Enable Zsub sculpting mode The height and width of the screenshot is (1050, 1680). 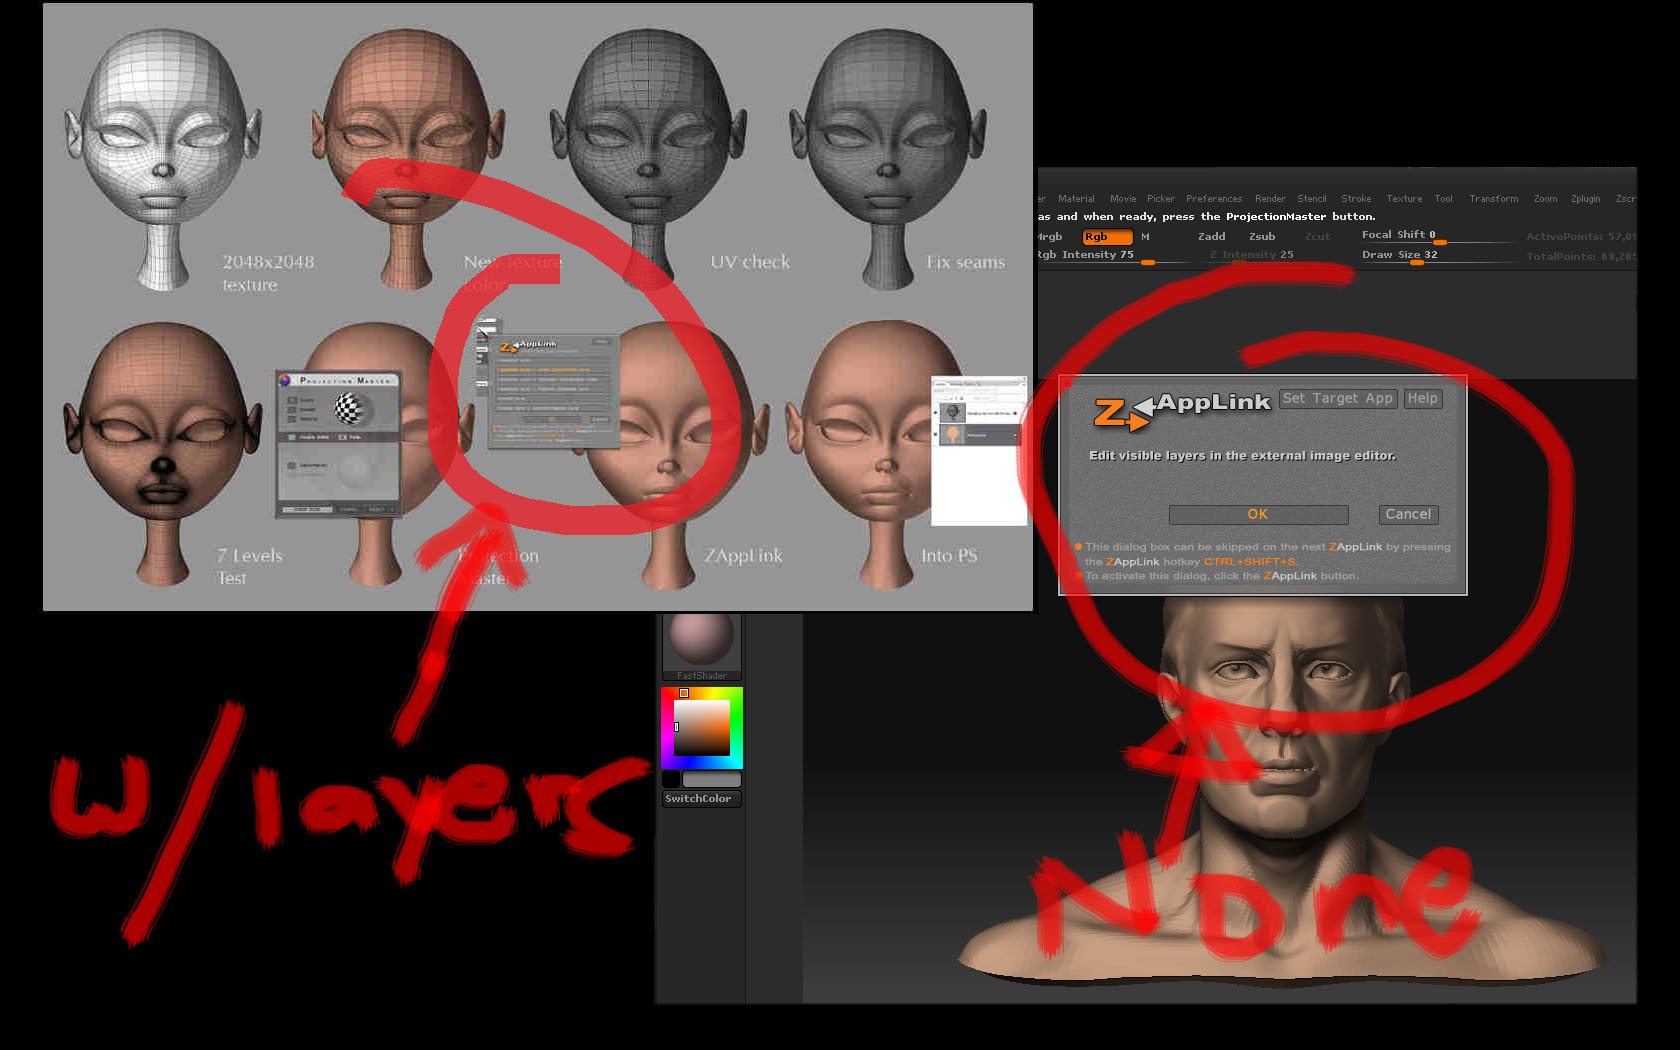[1262, 237]
